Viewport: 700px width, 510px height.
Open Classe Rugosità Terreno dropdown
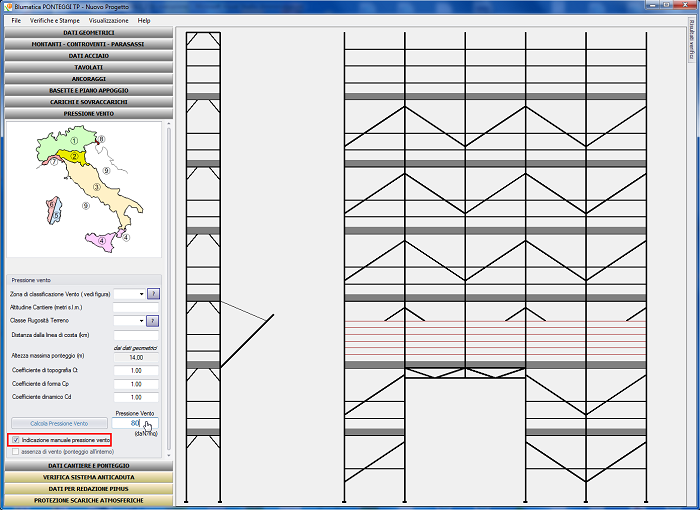[141, 320]
